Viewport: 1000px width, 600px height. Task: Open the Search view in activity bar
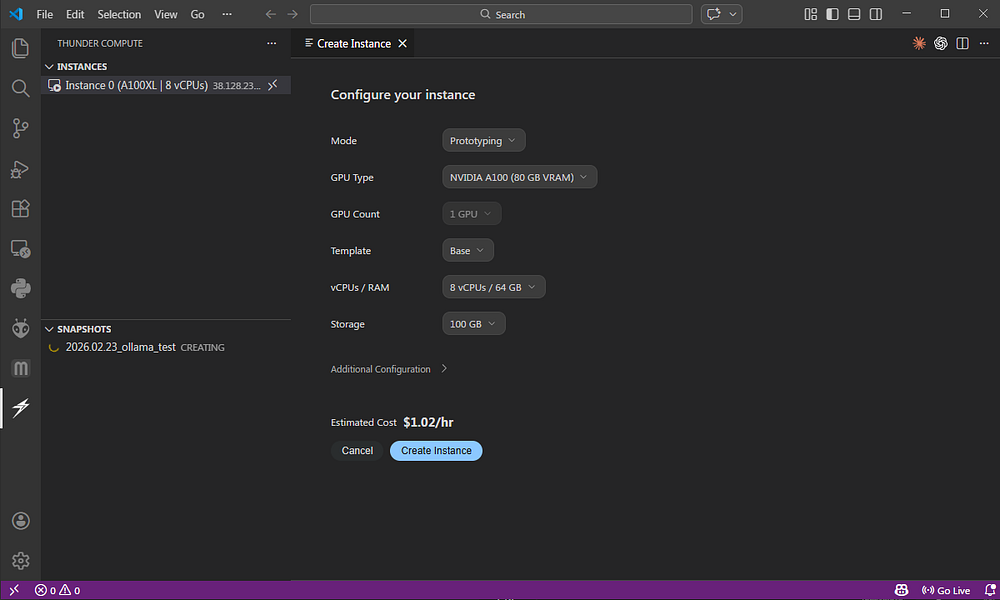pos(20,88)
